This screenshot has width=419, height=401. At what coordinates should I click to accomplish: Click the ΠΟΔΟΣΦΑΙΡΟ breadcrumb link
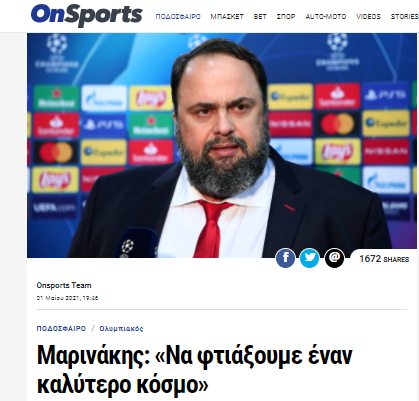[61, 329]
